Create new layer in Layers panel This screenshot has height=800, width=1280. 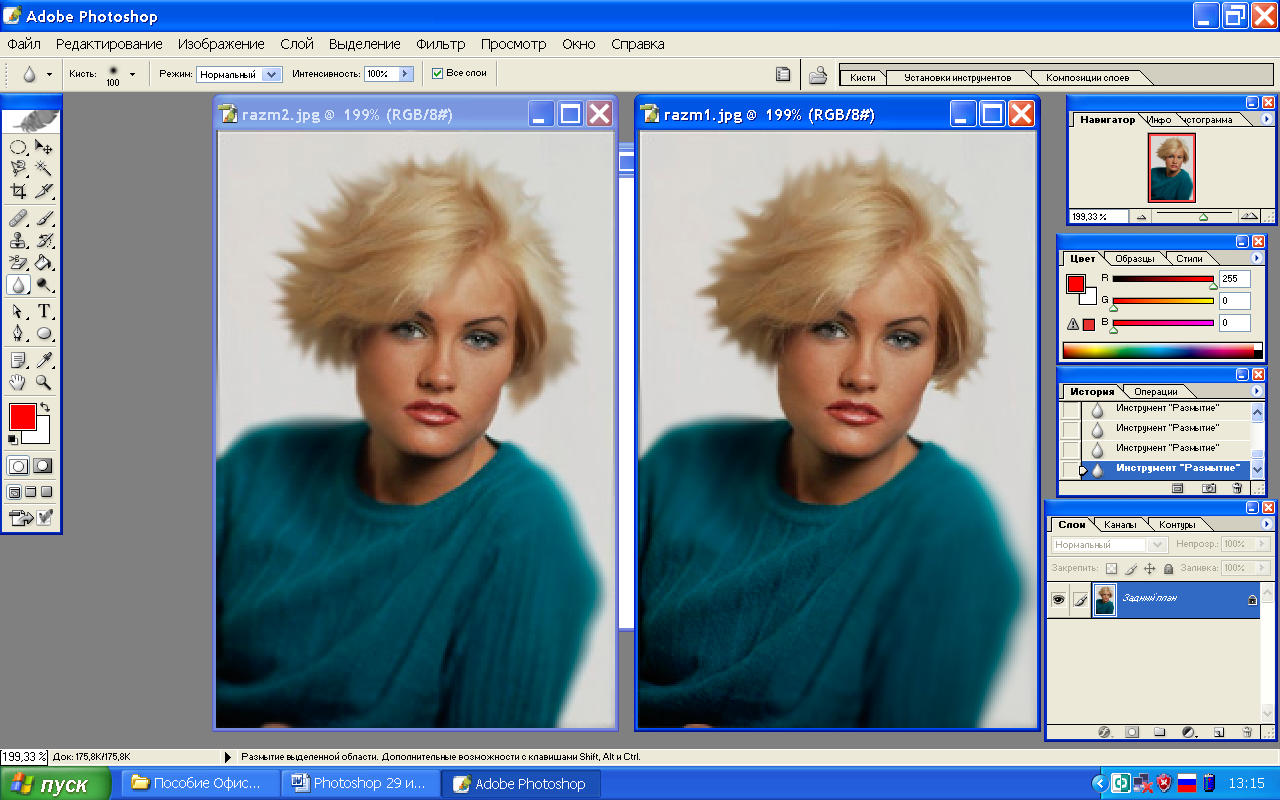tap(1219, 732)
